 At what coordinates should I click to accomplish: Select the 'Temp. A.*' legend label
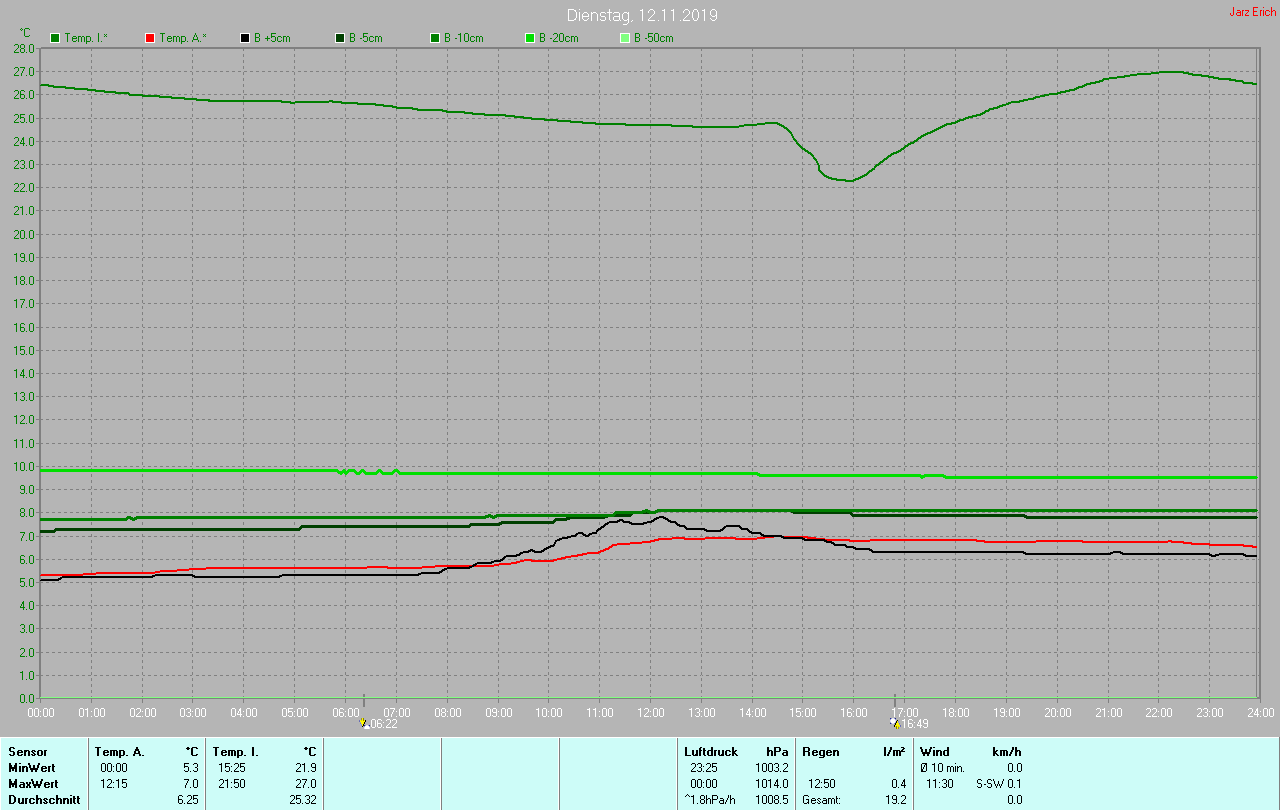coord(182,38)
